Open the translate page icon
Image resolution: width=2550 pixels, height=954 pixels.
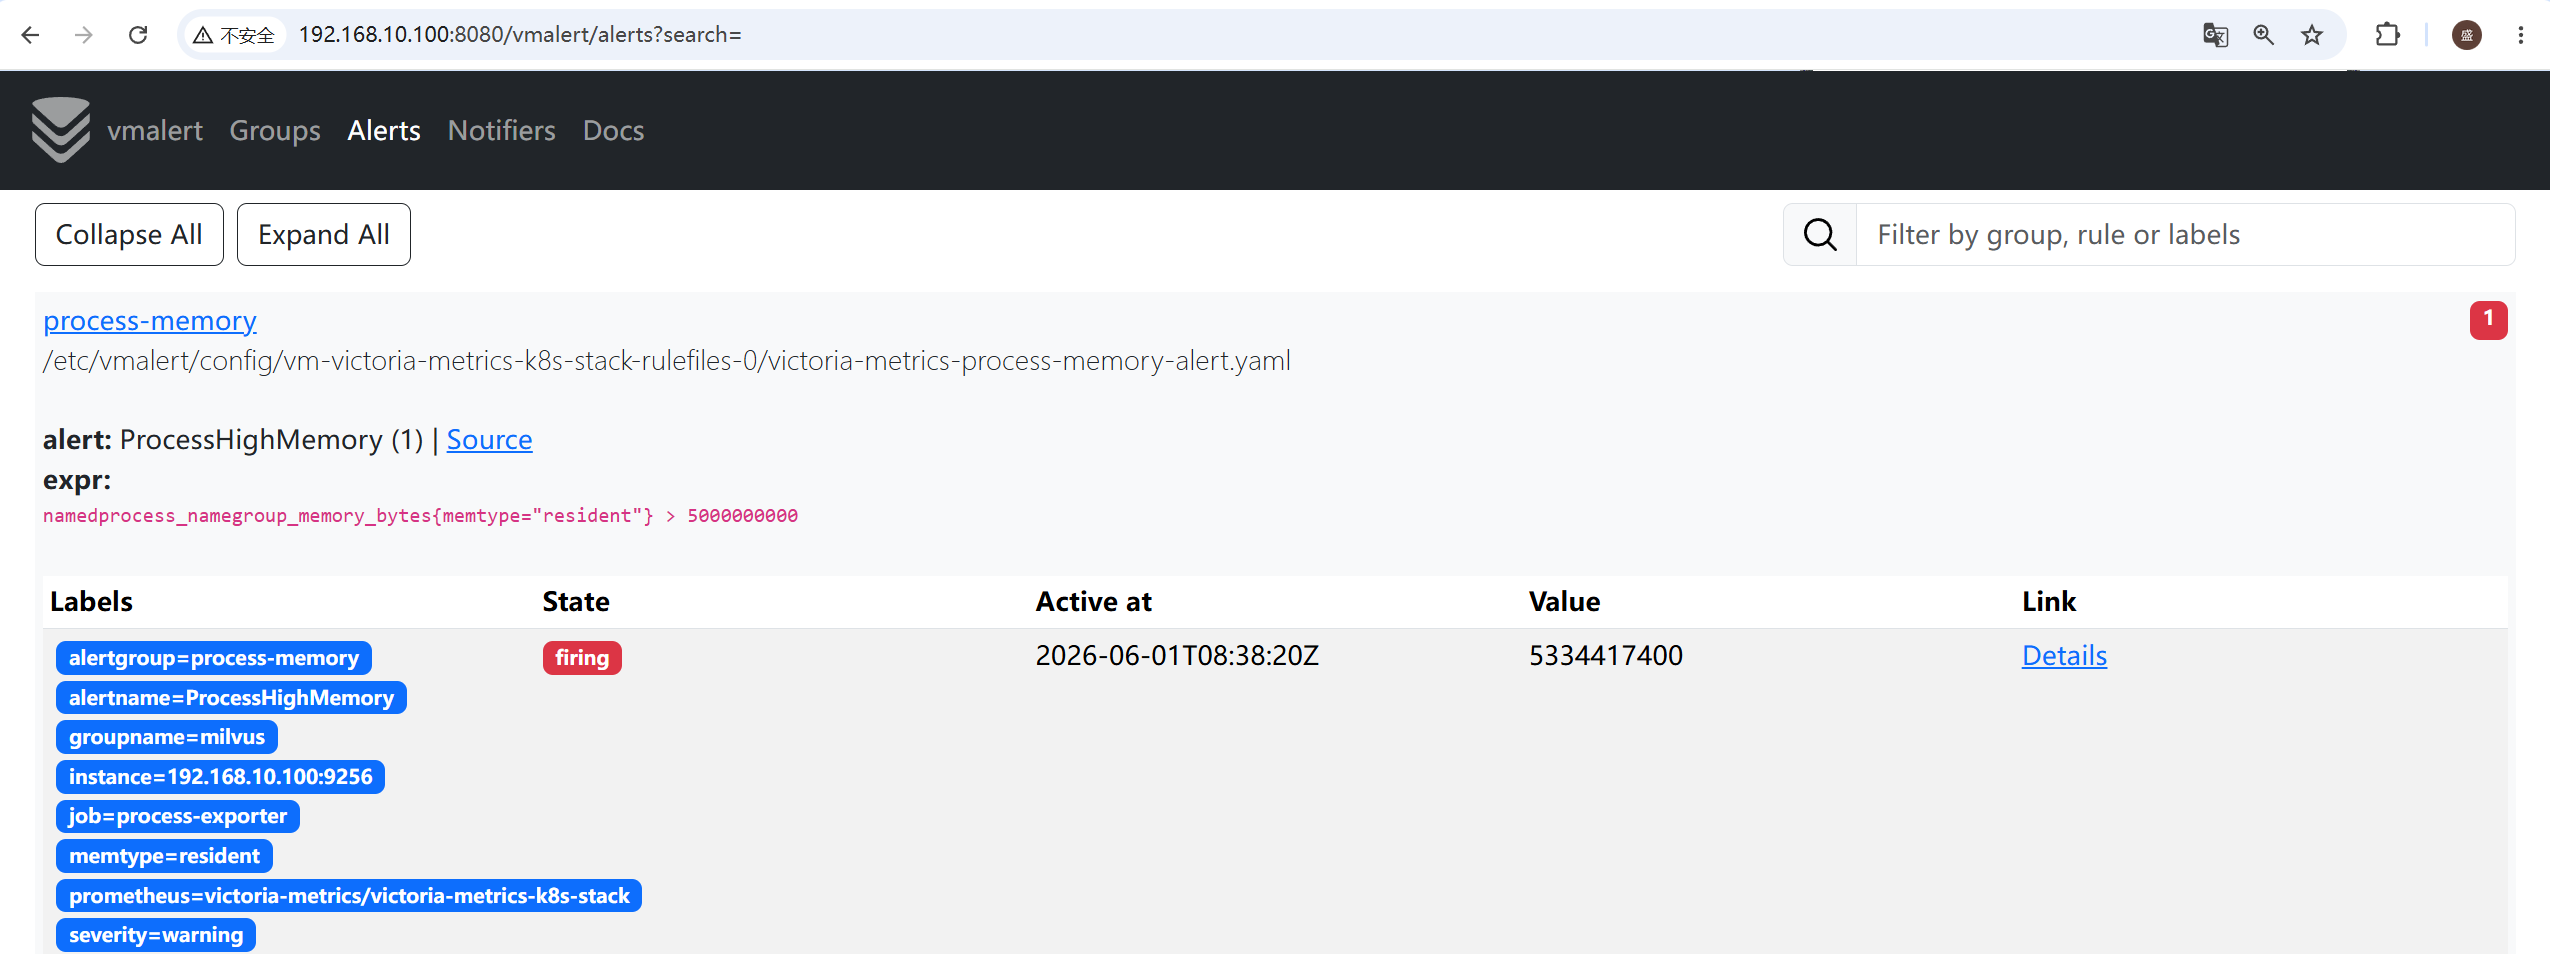[x=2215, y=35]
